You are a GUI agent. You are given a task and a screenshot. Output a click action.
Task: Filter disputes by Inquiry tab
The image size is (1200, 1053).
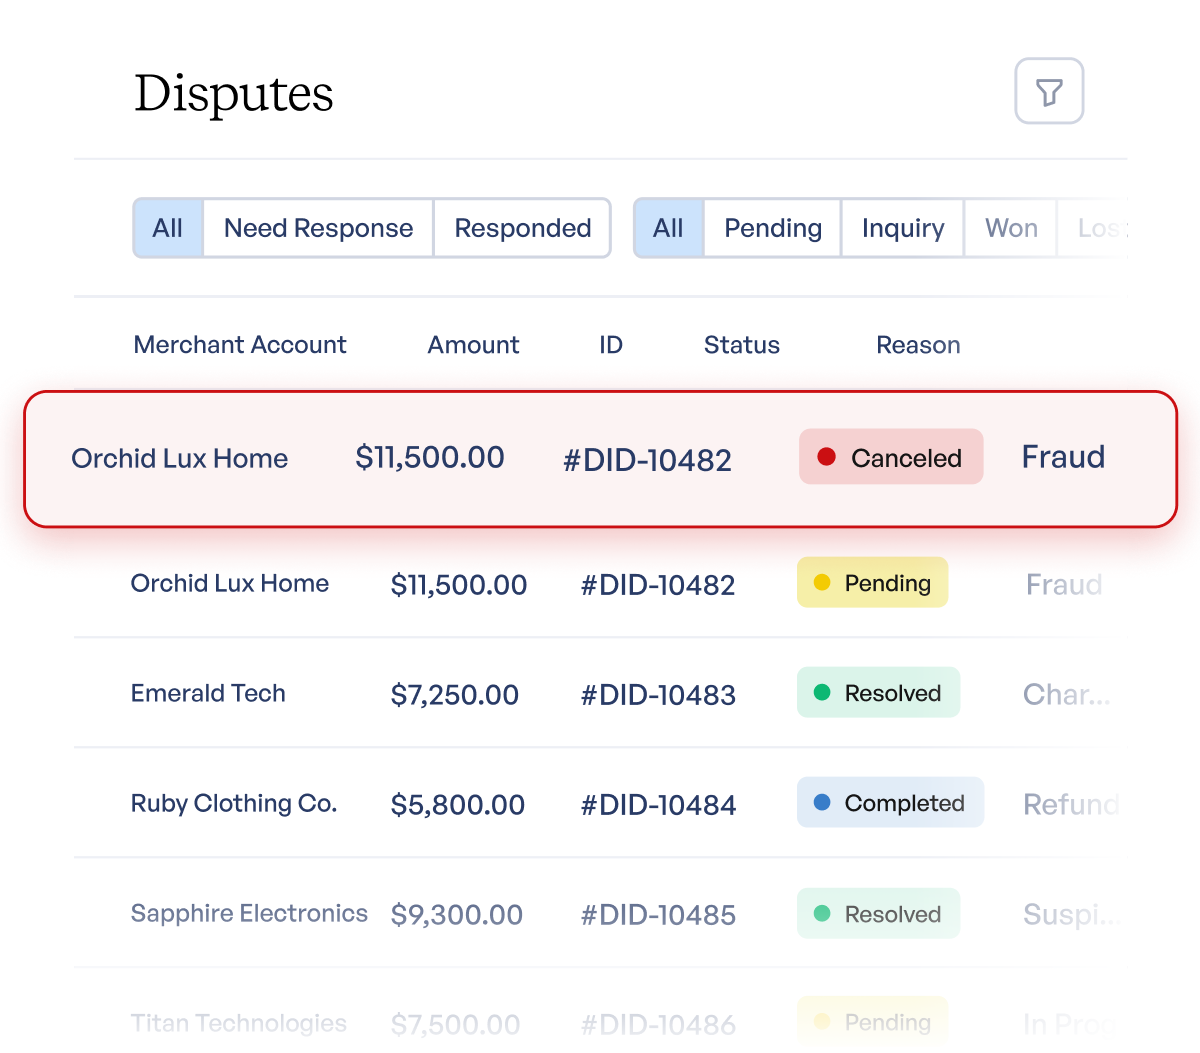(902, 228)
